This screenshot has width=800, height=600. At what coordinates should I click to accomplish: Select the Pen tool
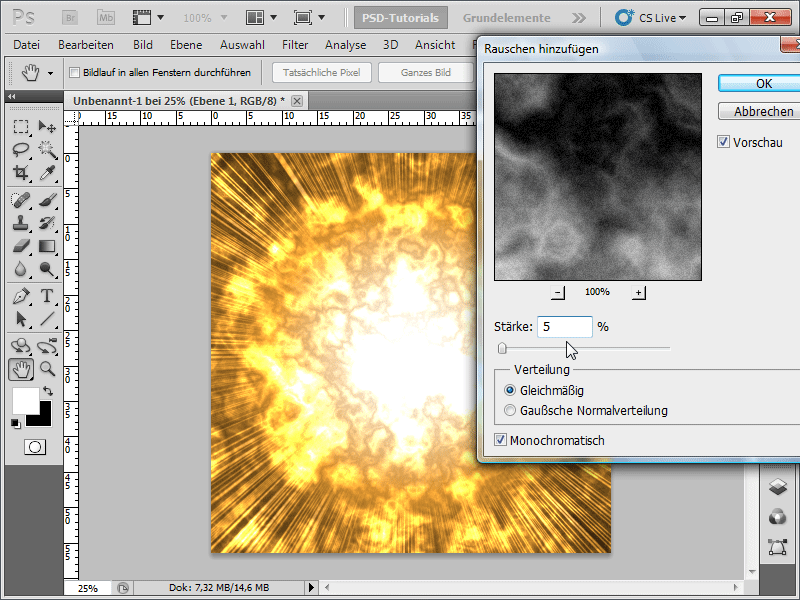pyautogui.click(x=20, y=296)
